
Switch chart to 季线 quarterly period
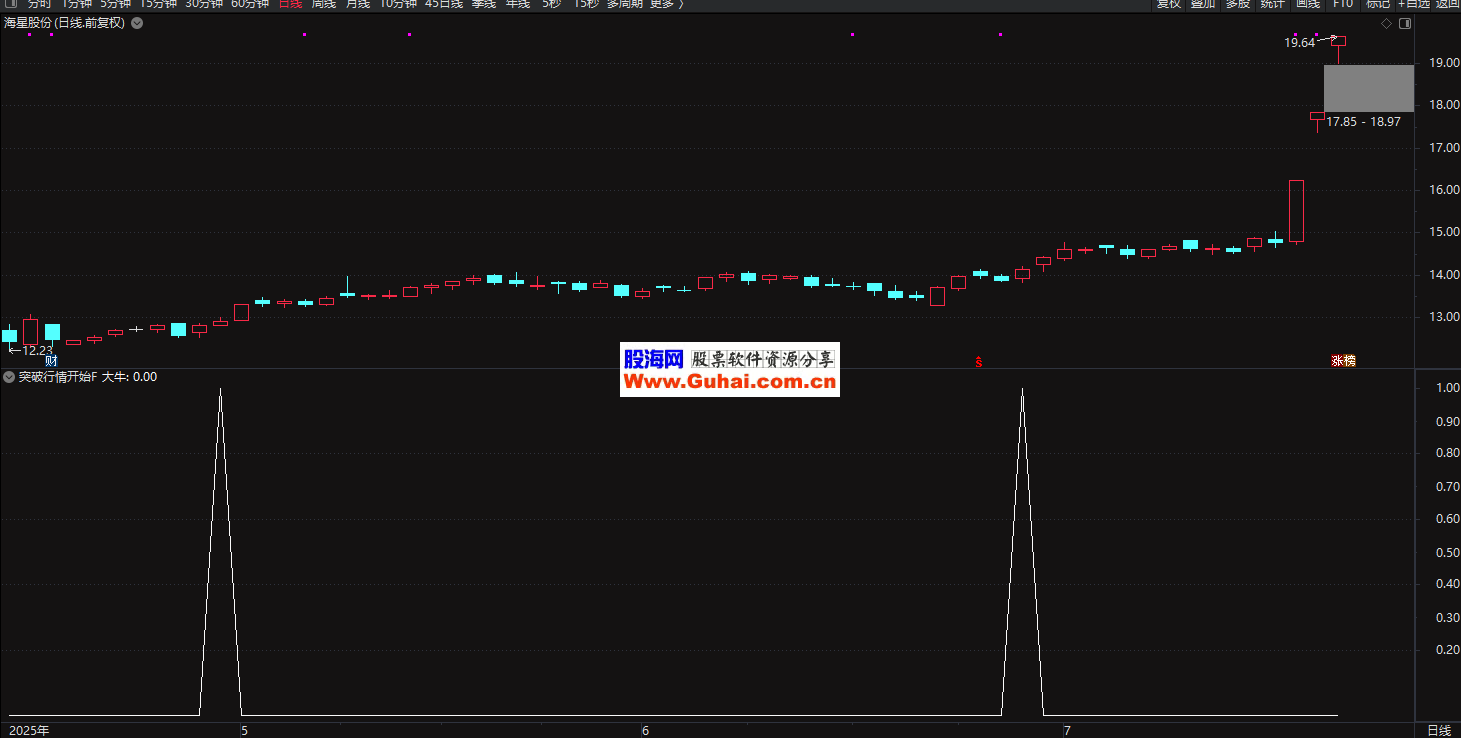point(483,4)
